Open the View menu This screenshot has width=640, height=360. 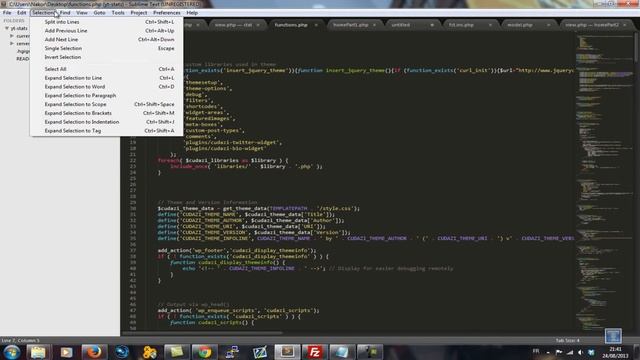click(82, 13)
